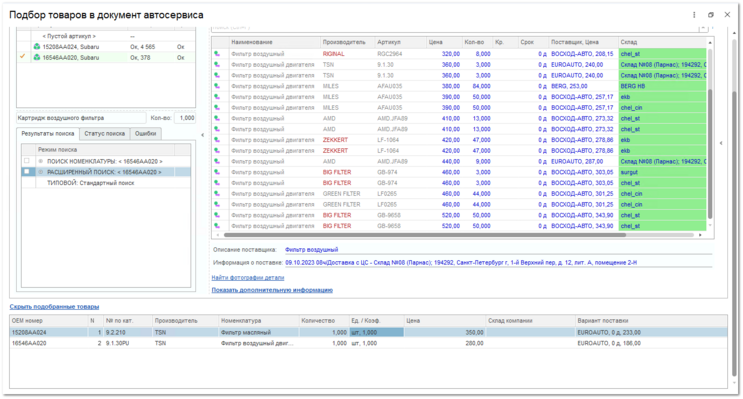Click the scroll-up arrow of the results table
Viewport: 743px width, 399px height.
[x=709, y=43]
